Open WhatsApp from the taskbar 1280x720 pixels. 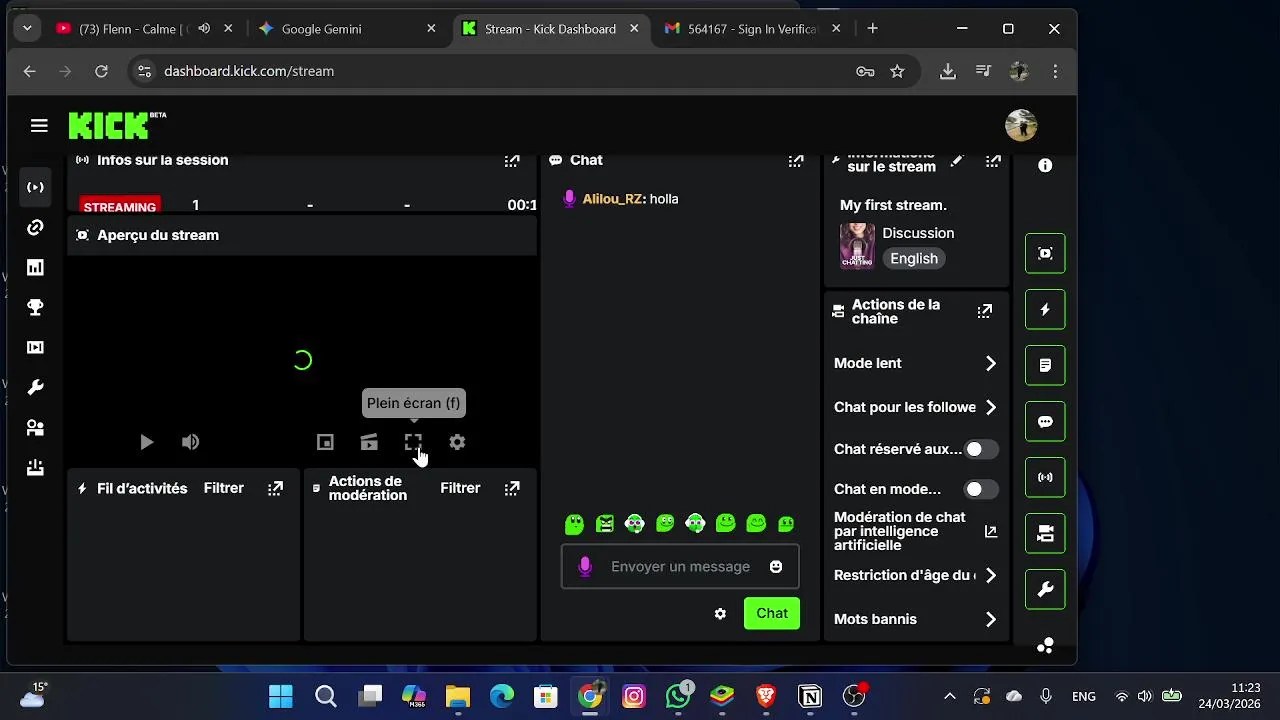pyautogui.click(x=679, y=696)
